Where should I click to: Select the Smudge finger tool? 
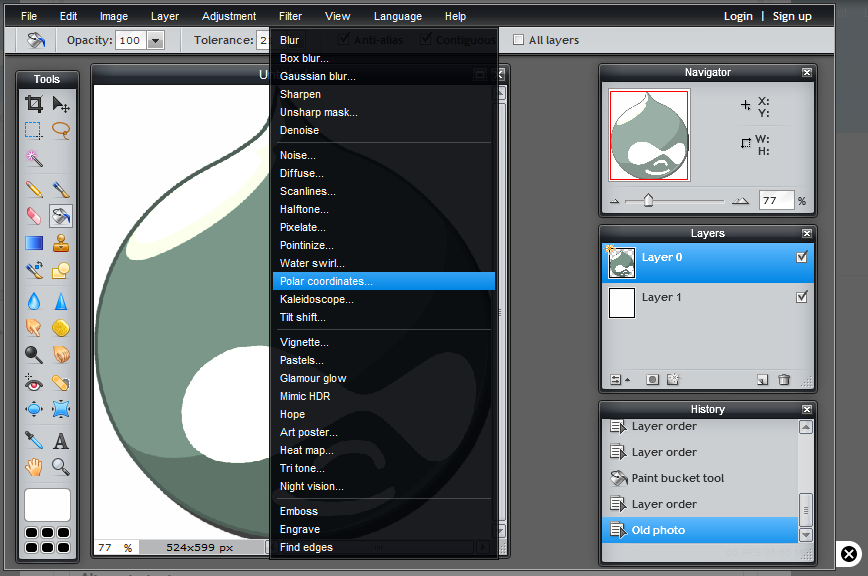pyautogui.click(x=34, y=328)
